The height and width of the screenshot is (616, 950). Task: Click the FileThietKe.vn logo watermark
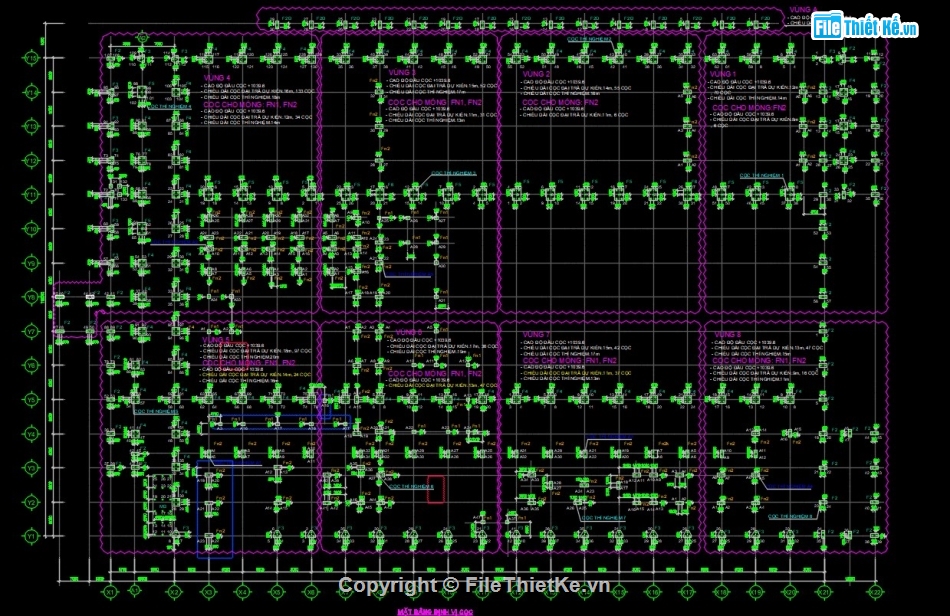click(x=865, y=27)
